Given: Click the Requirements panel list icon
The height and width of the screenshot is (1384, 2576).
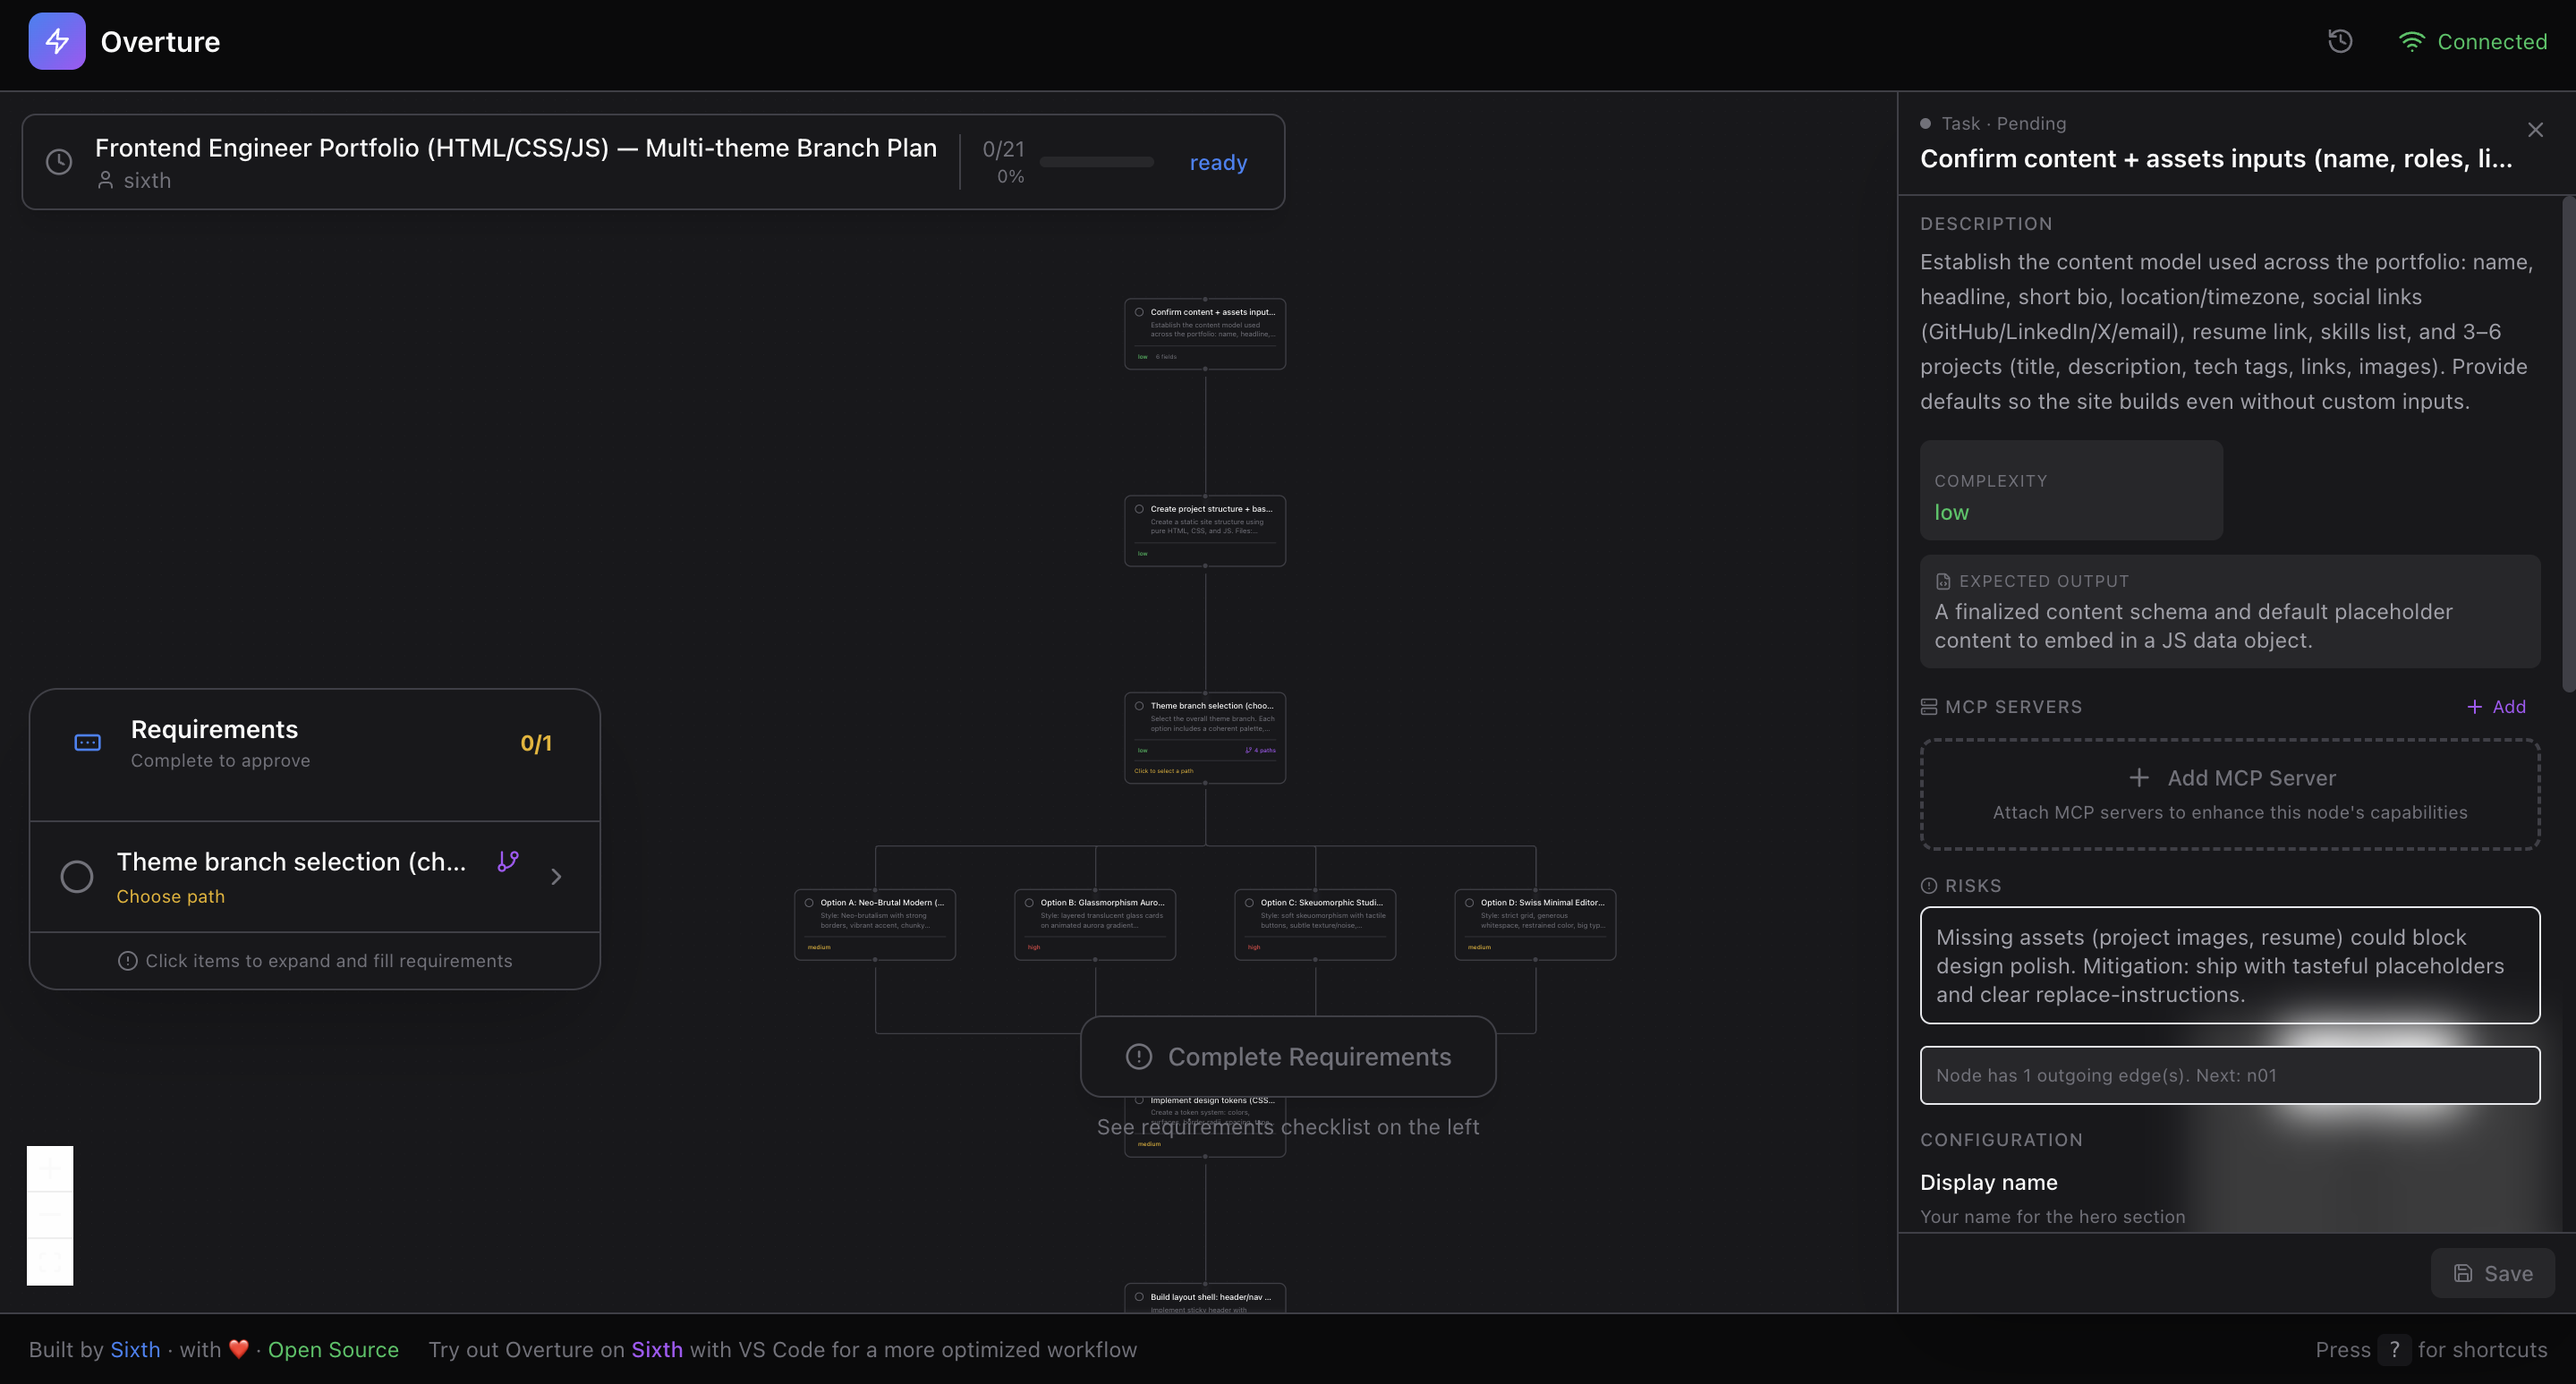Looking at the screenshot, I should (88, 742).
